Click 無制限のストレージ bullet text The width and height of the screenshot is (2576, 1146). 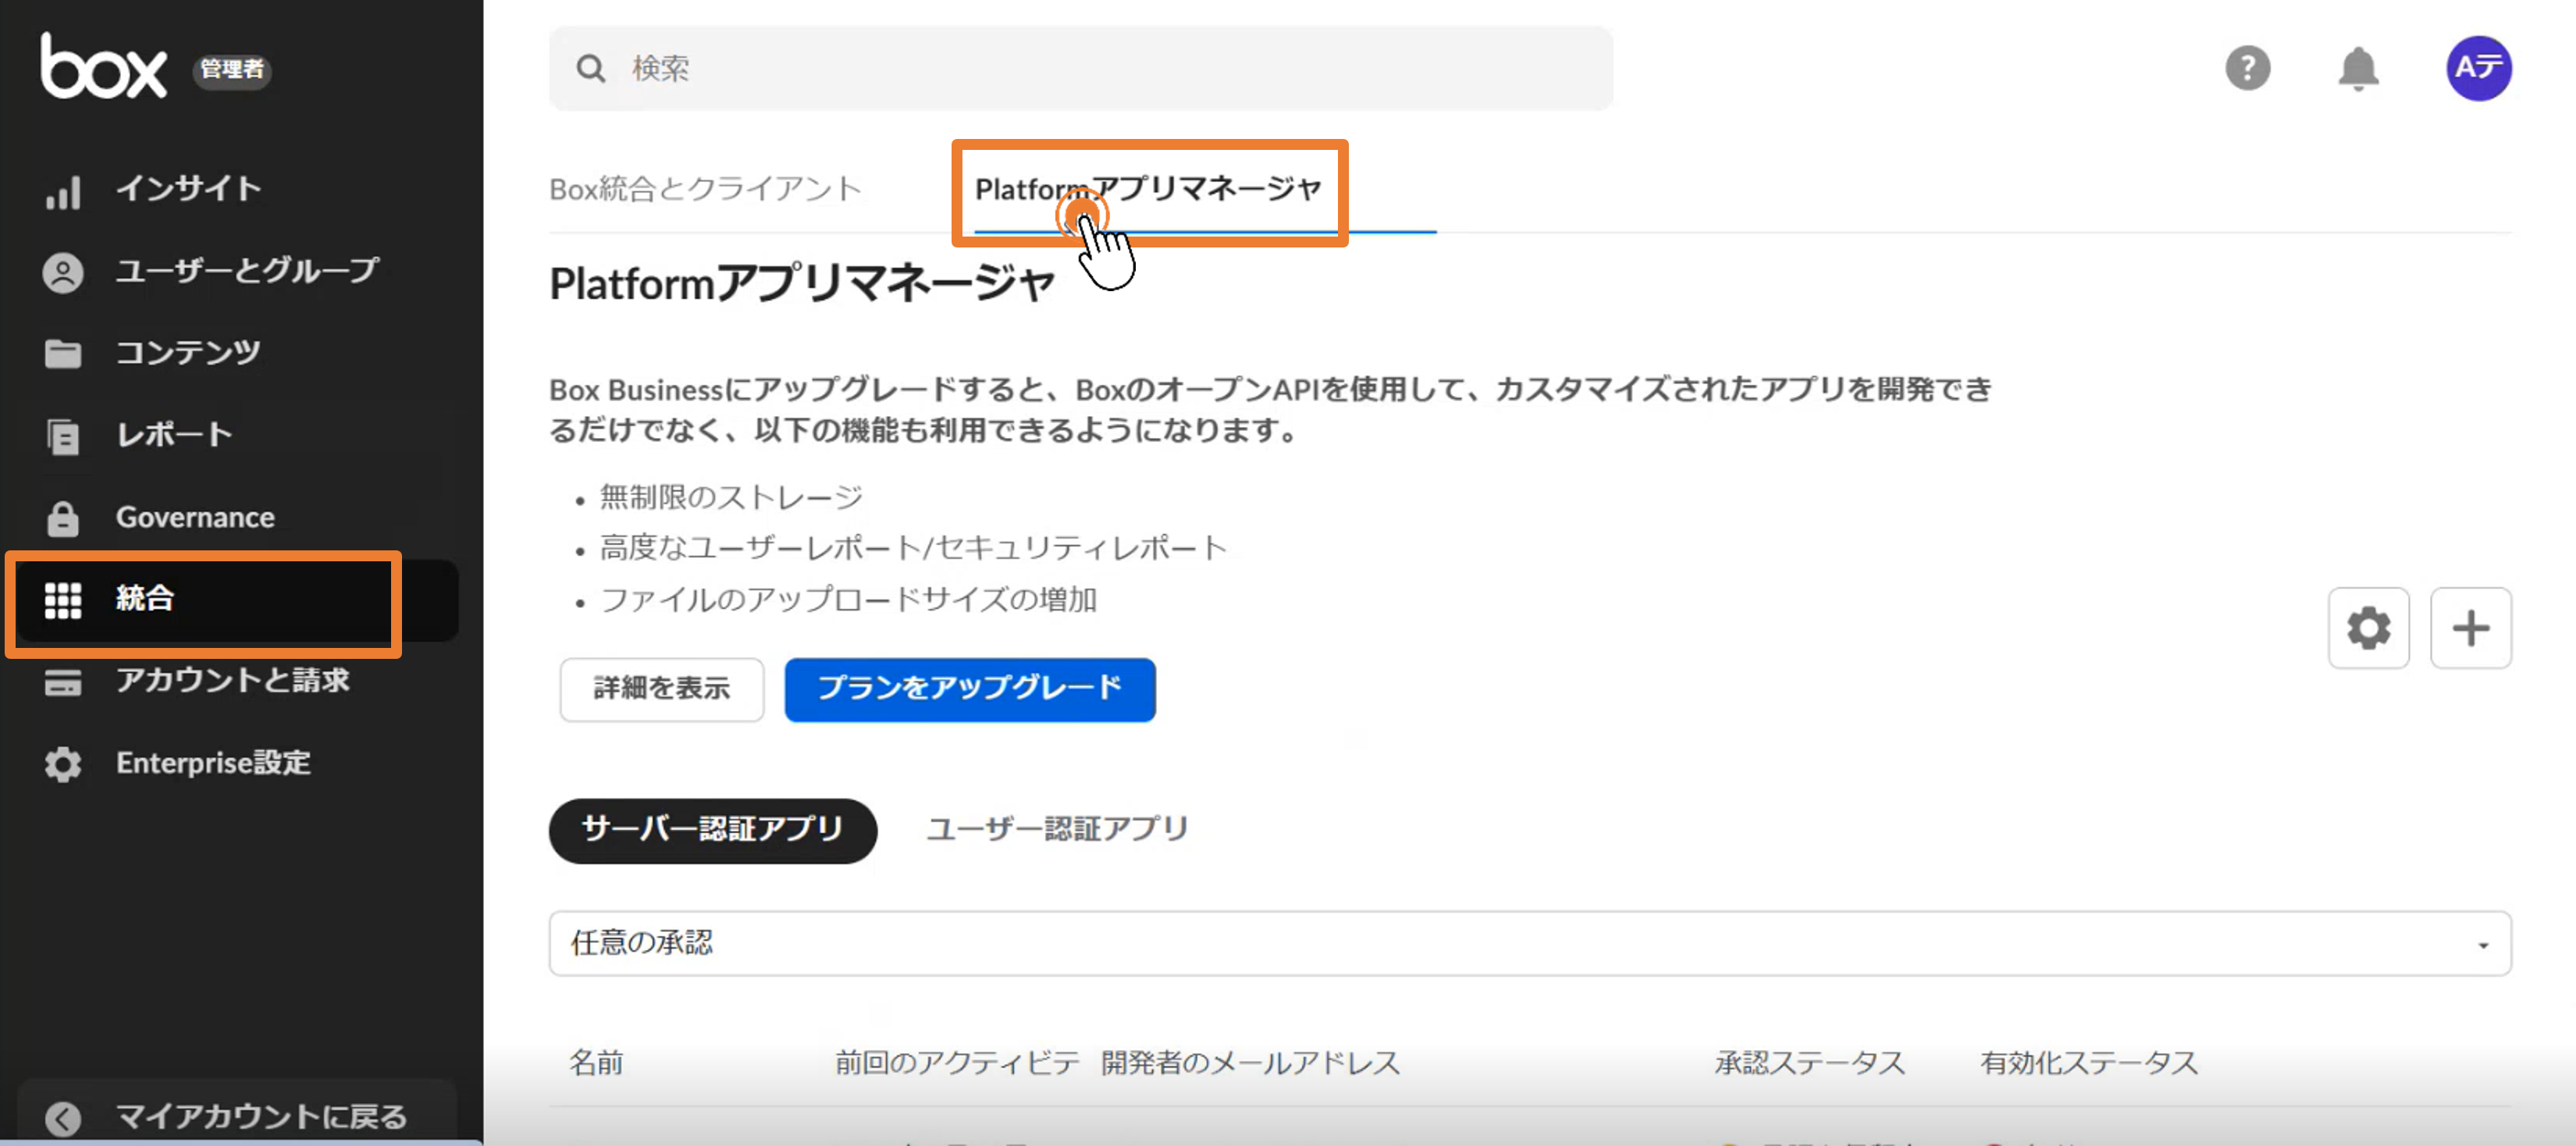[730, 497]
